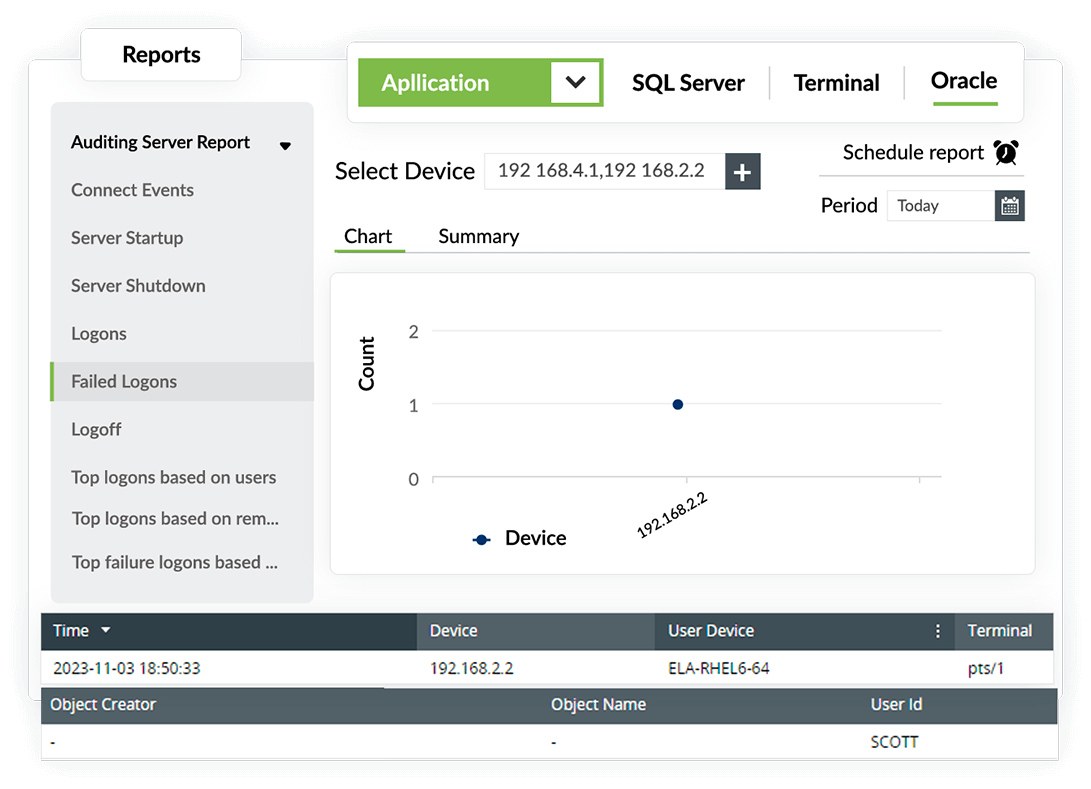
Task: Click the Schedule report link
Action: tap(913, 153)
